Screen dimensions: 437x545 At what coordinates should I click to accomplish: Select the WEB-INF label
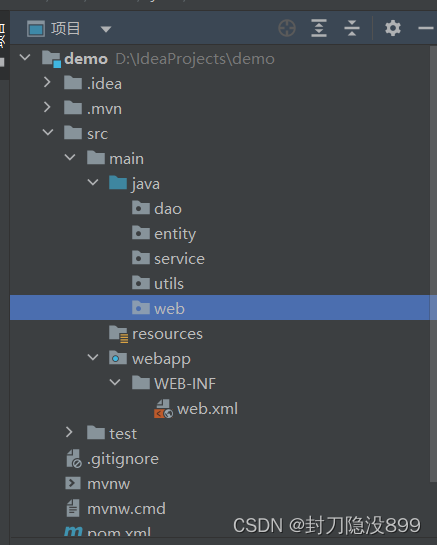[185, 384]
